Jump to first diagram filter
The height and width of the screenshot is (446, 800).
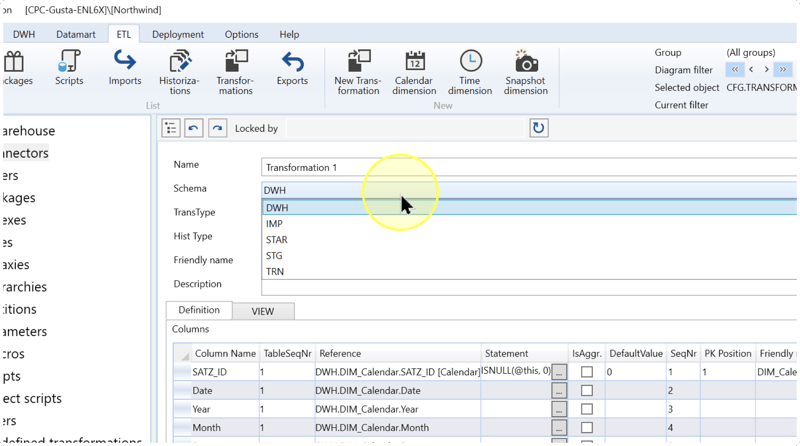coord(735,69)
